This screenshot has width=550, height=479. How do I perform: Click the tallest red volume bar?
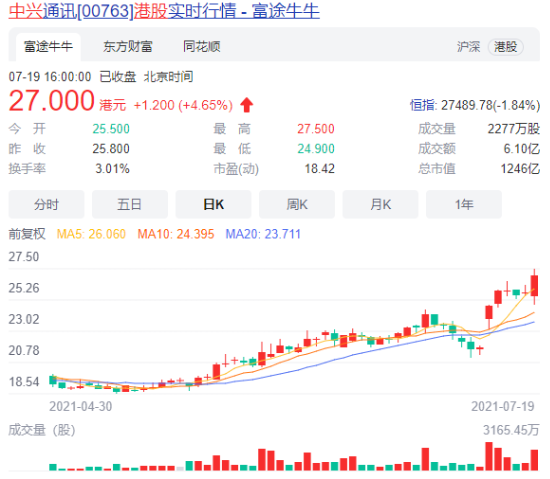[489, 456]
